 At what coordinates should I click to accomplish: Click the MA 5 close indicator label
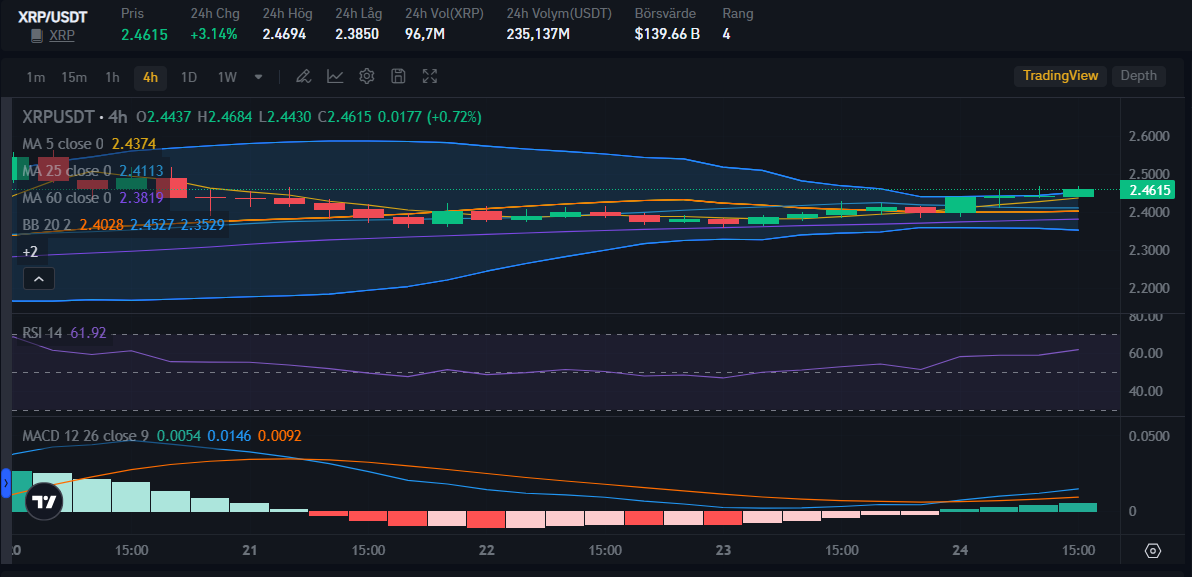[x=63, y=144]
